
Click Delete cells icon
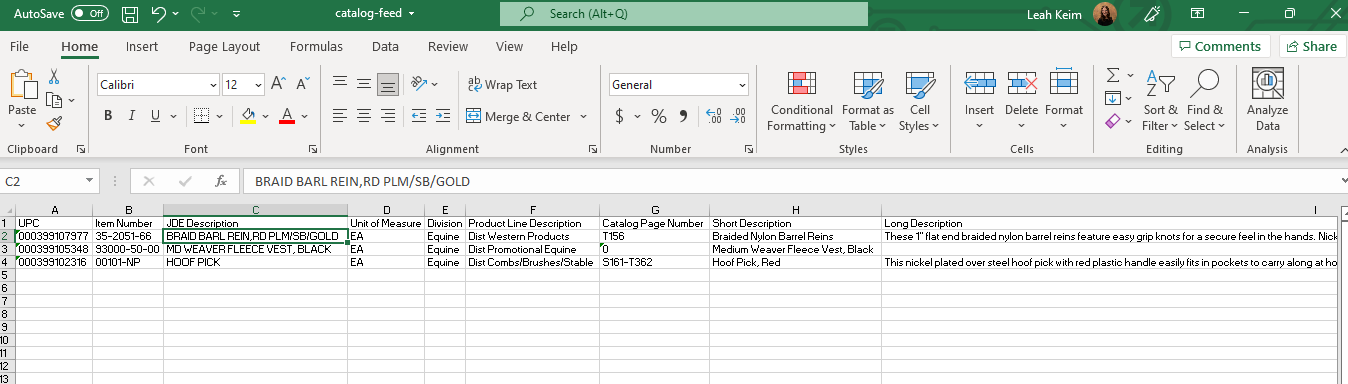coord(1021,84)
